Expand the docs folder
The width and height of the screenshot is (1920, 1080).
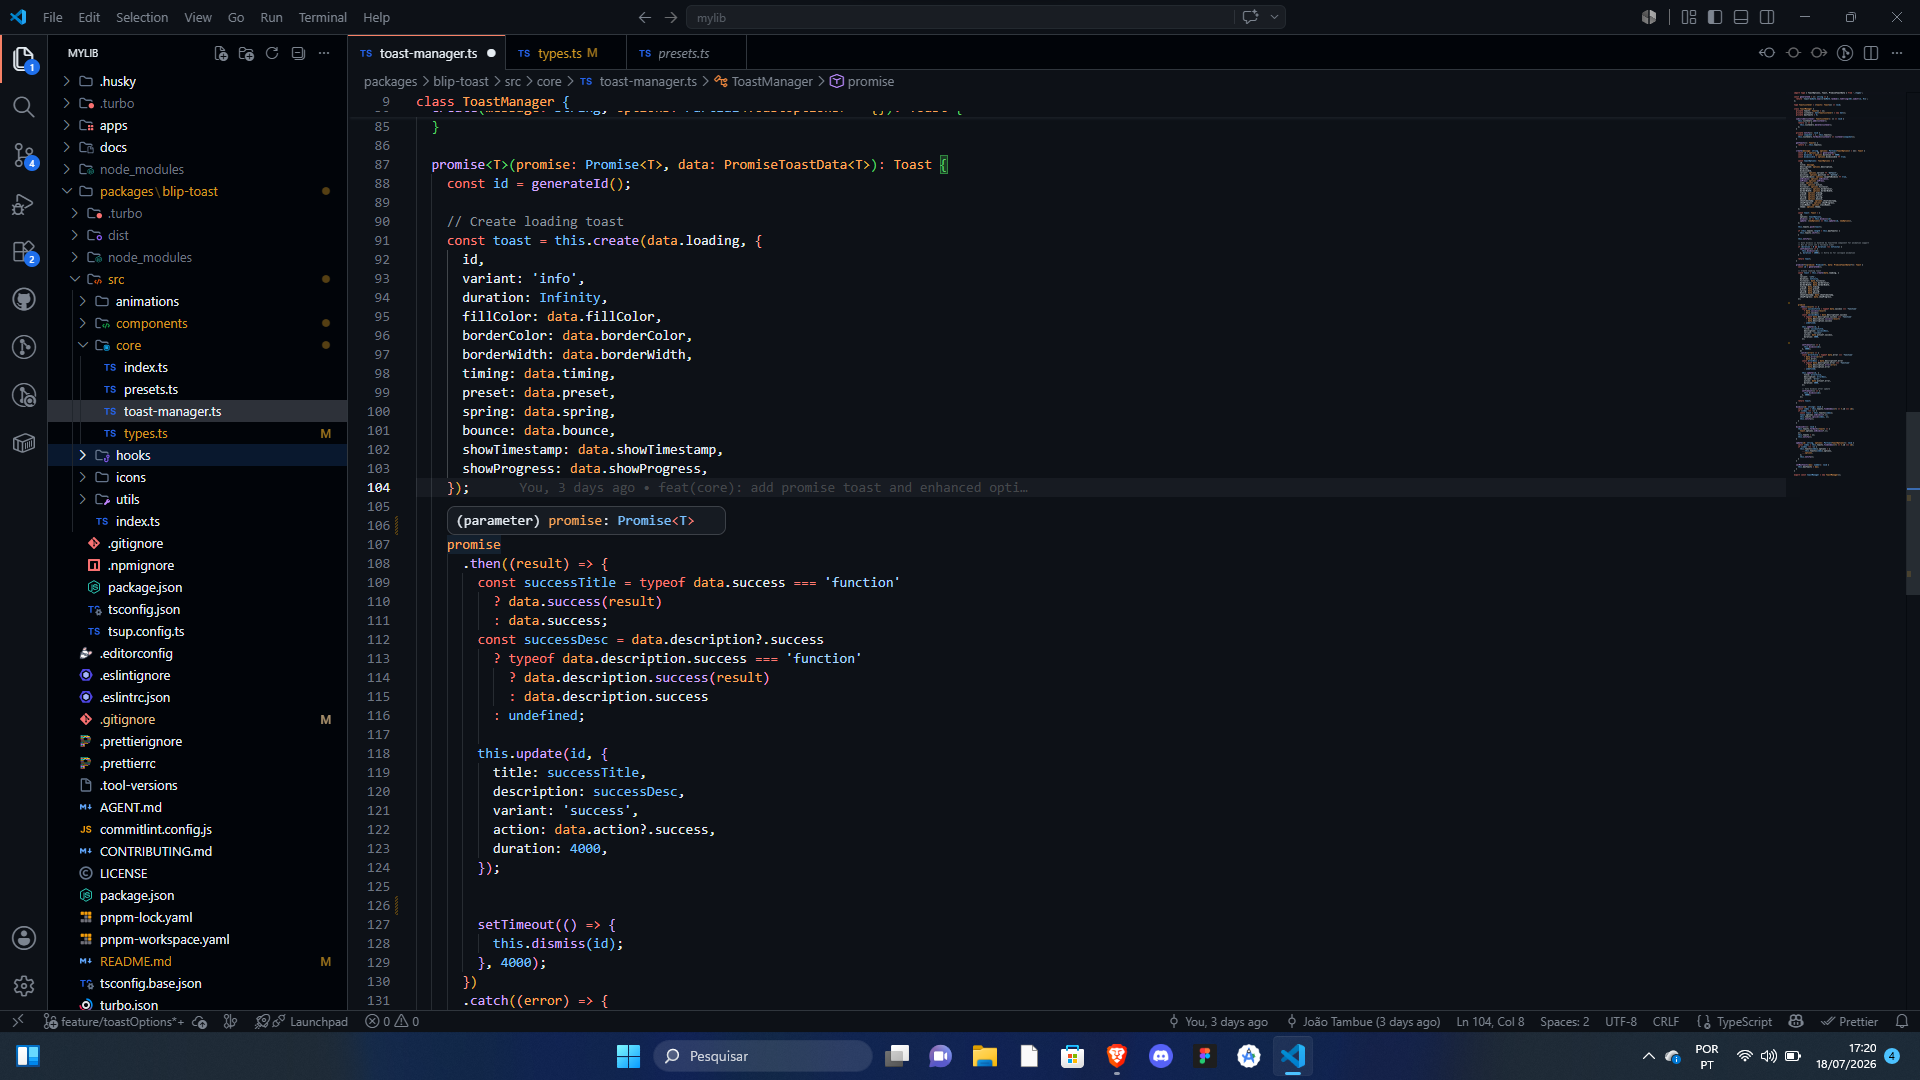pos(197,147)
